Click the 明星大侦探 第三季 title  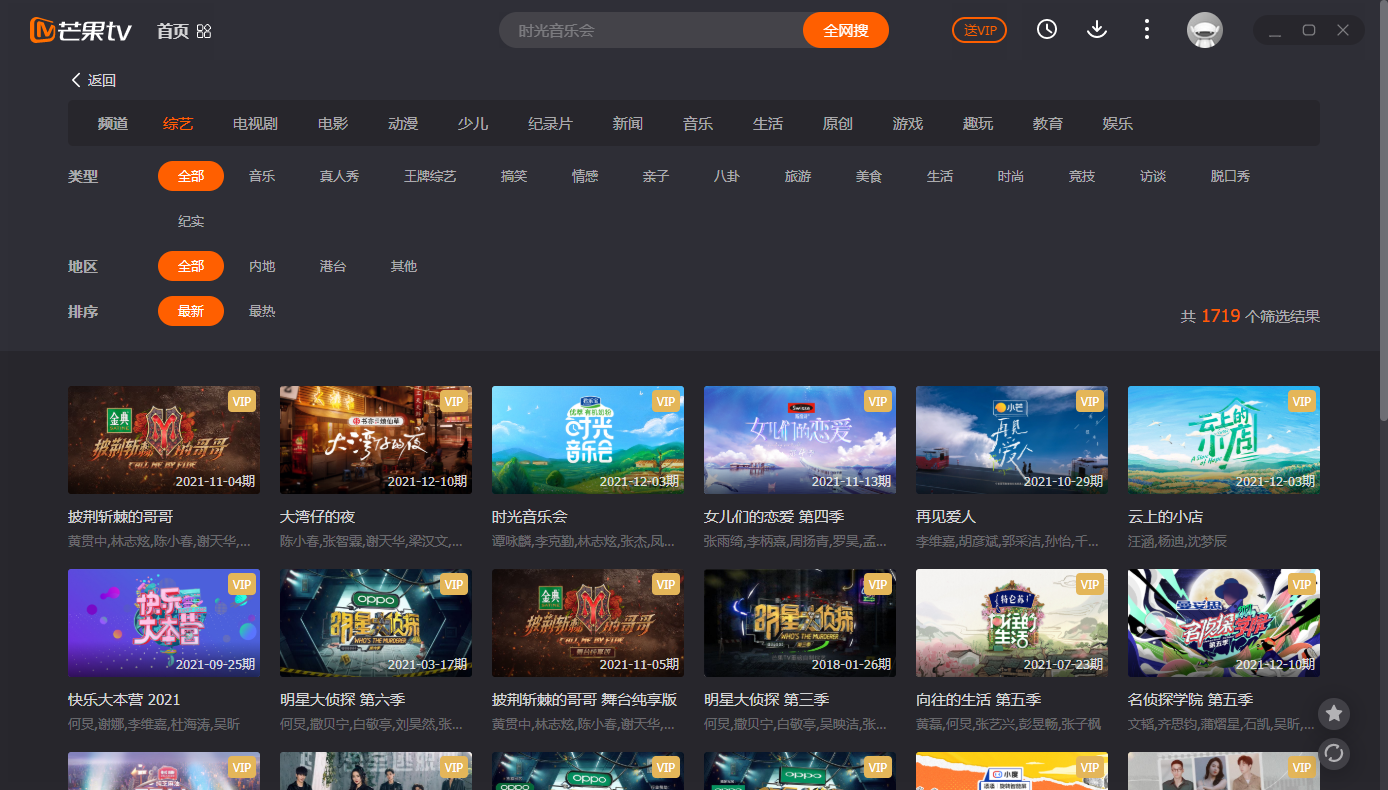[766, 699]
